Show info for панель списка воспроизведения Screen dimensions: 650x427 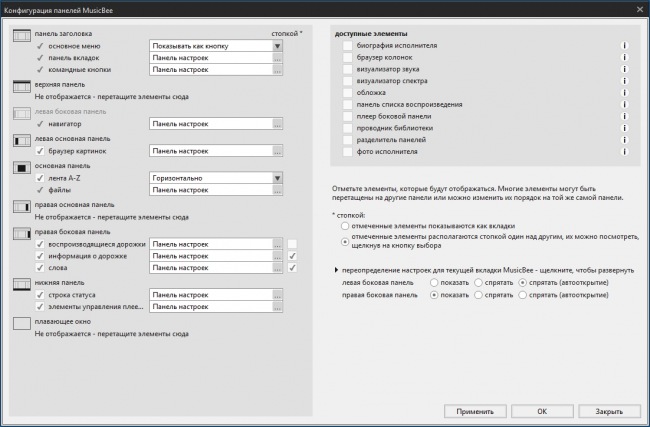point(624,104)
